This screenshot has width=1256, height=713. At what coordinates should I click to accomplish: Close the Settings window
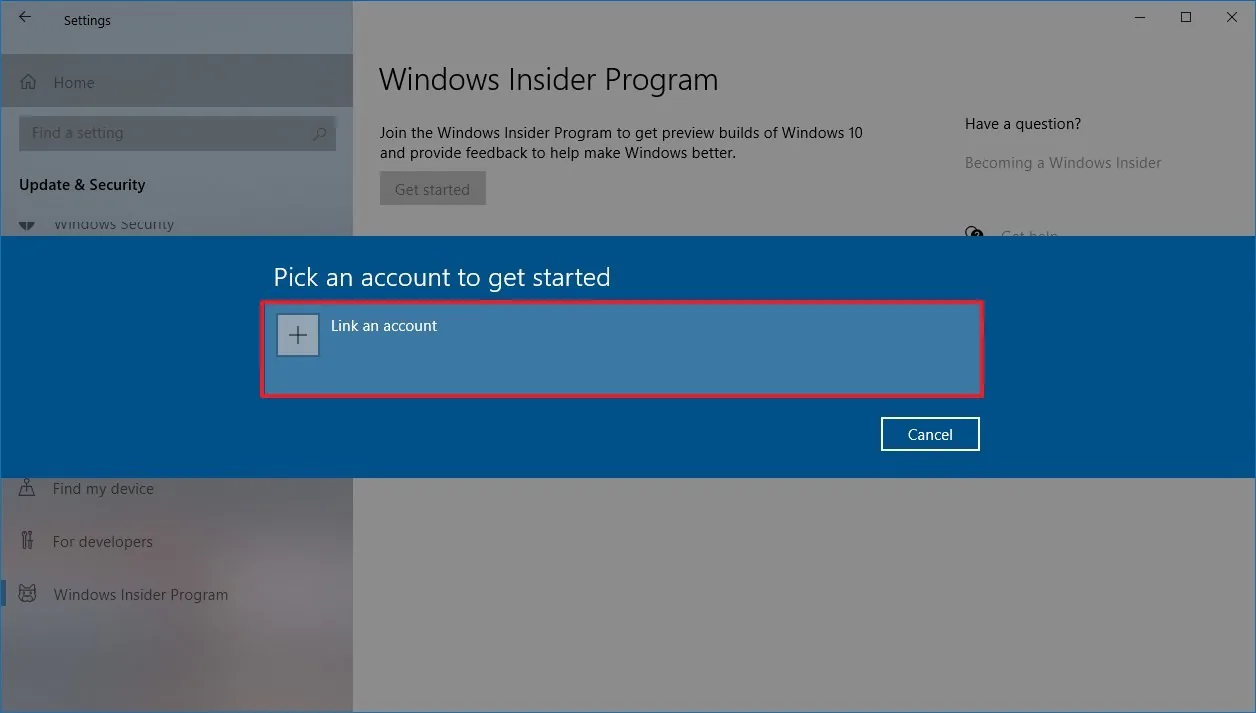pyautogui.click(x=1232, y=18)
